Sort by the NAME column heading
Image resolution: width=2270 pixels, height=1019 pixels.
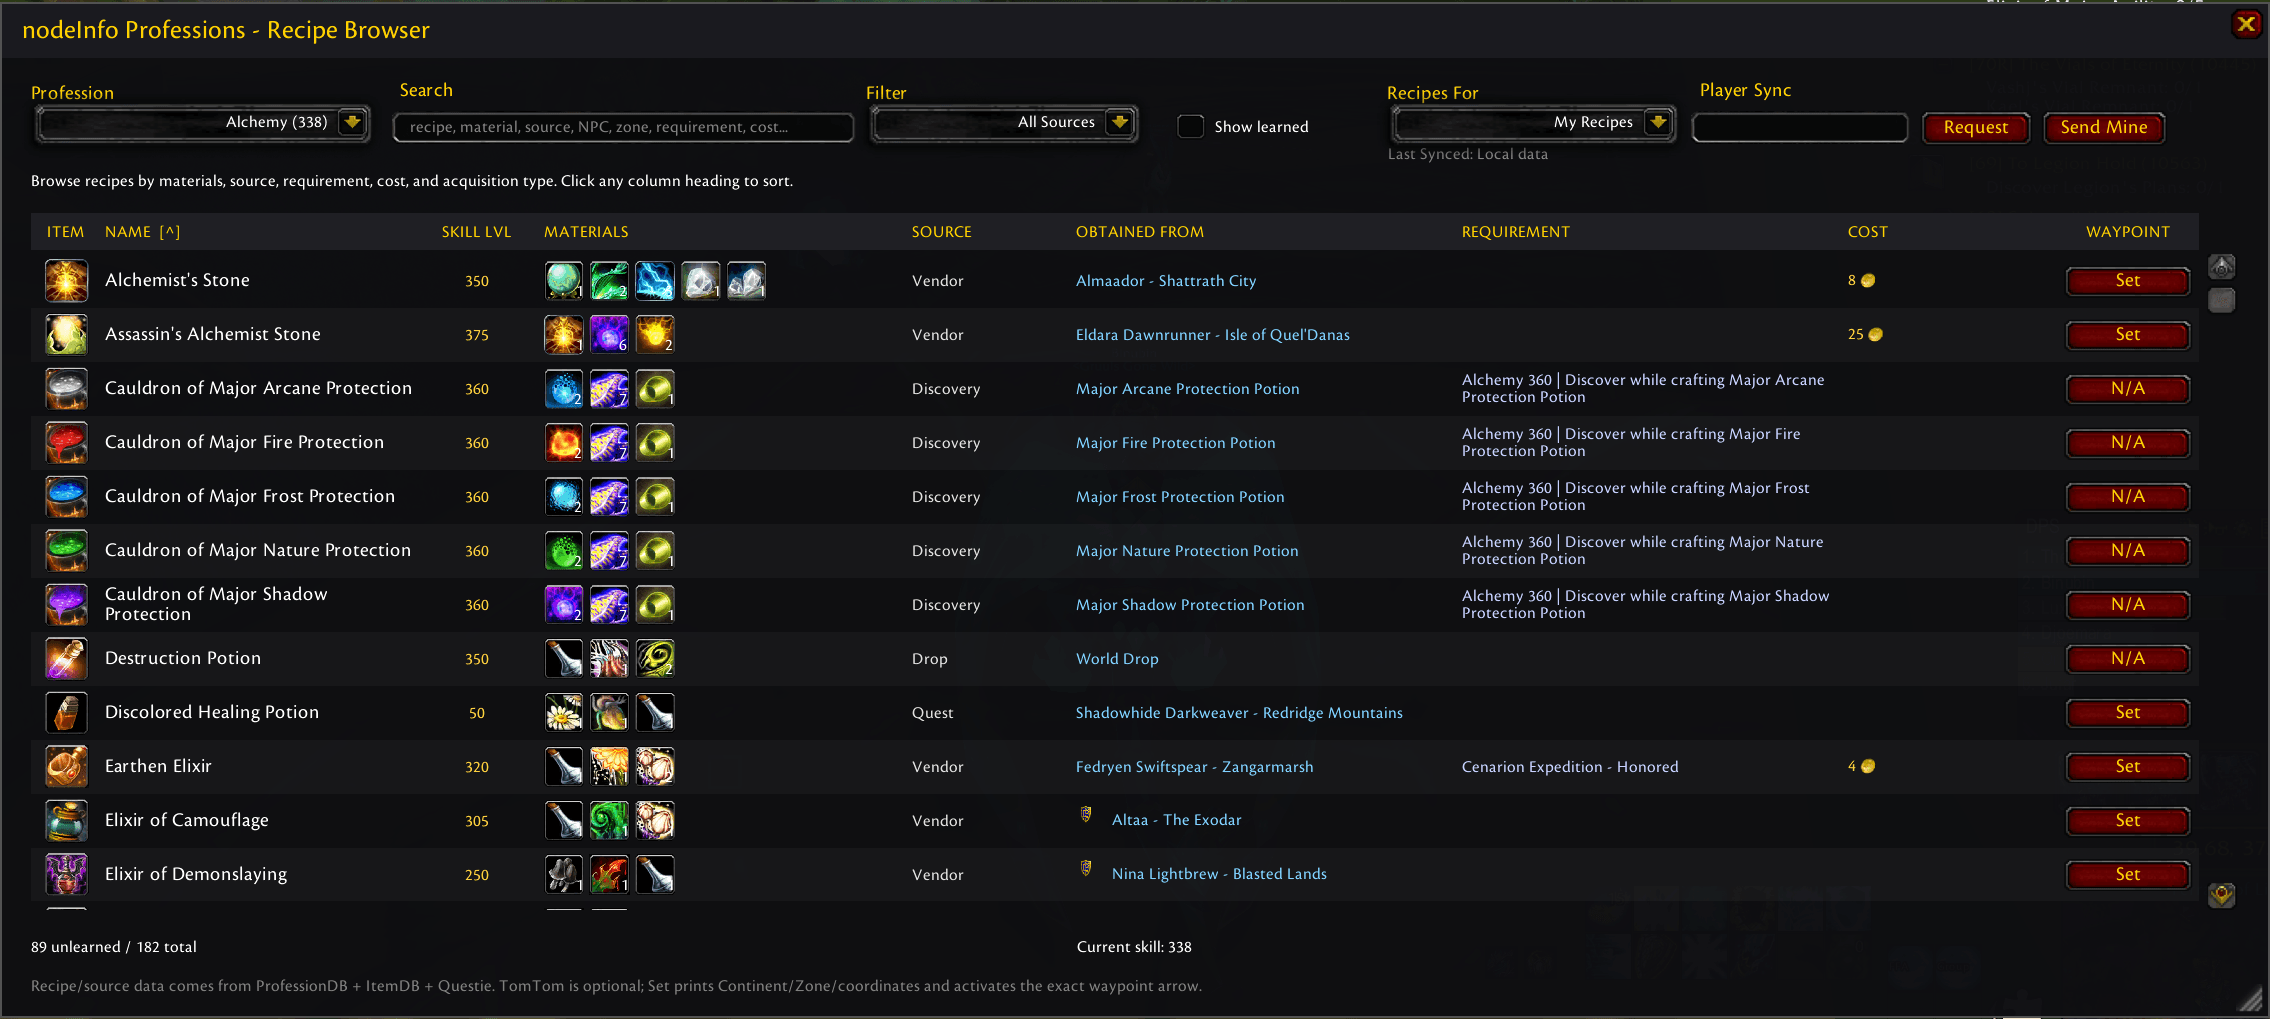tap(142, 232)
